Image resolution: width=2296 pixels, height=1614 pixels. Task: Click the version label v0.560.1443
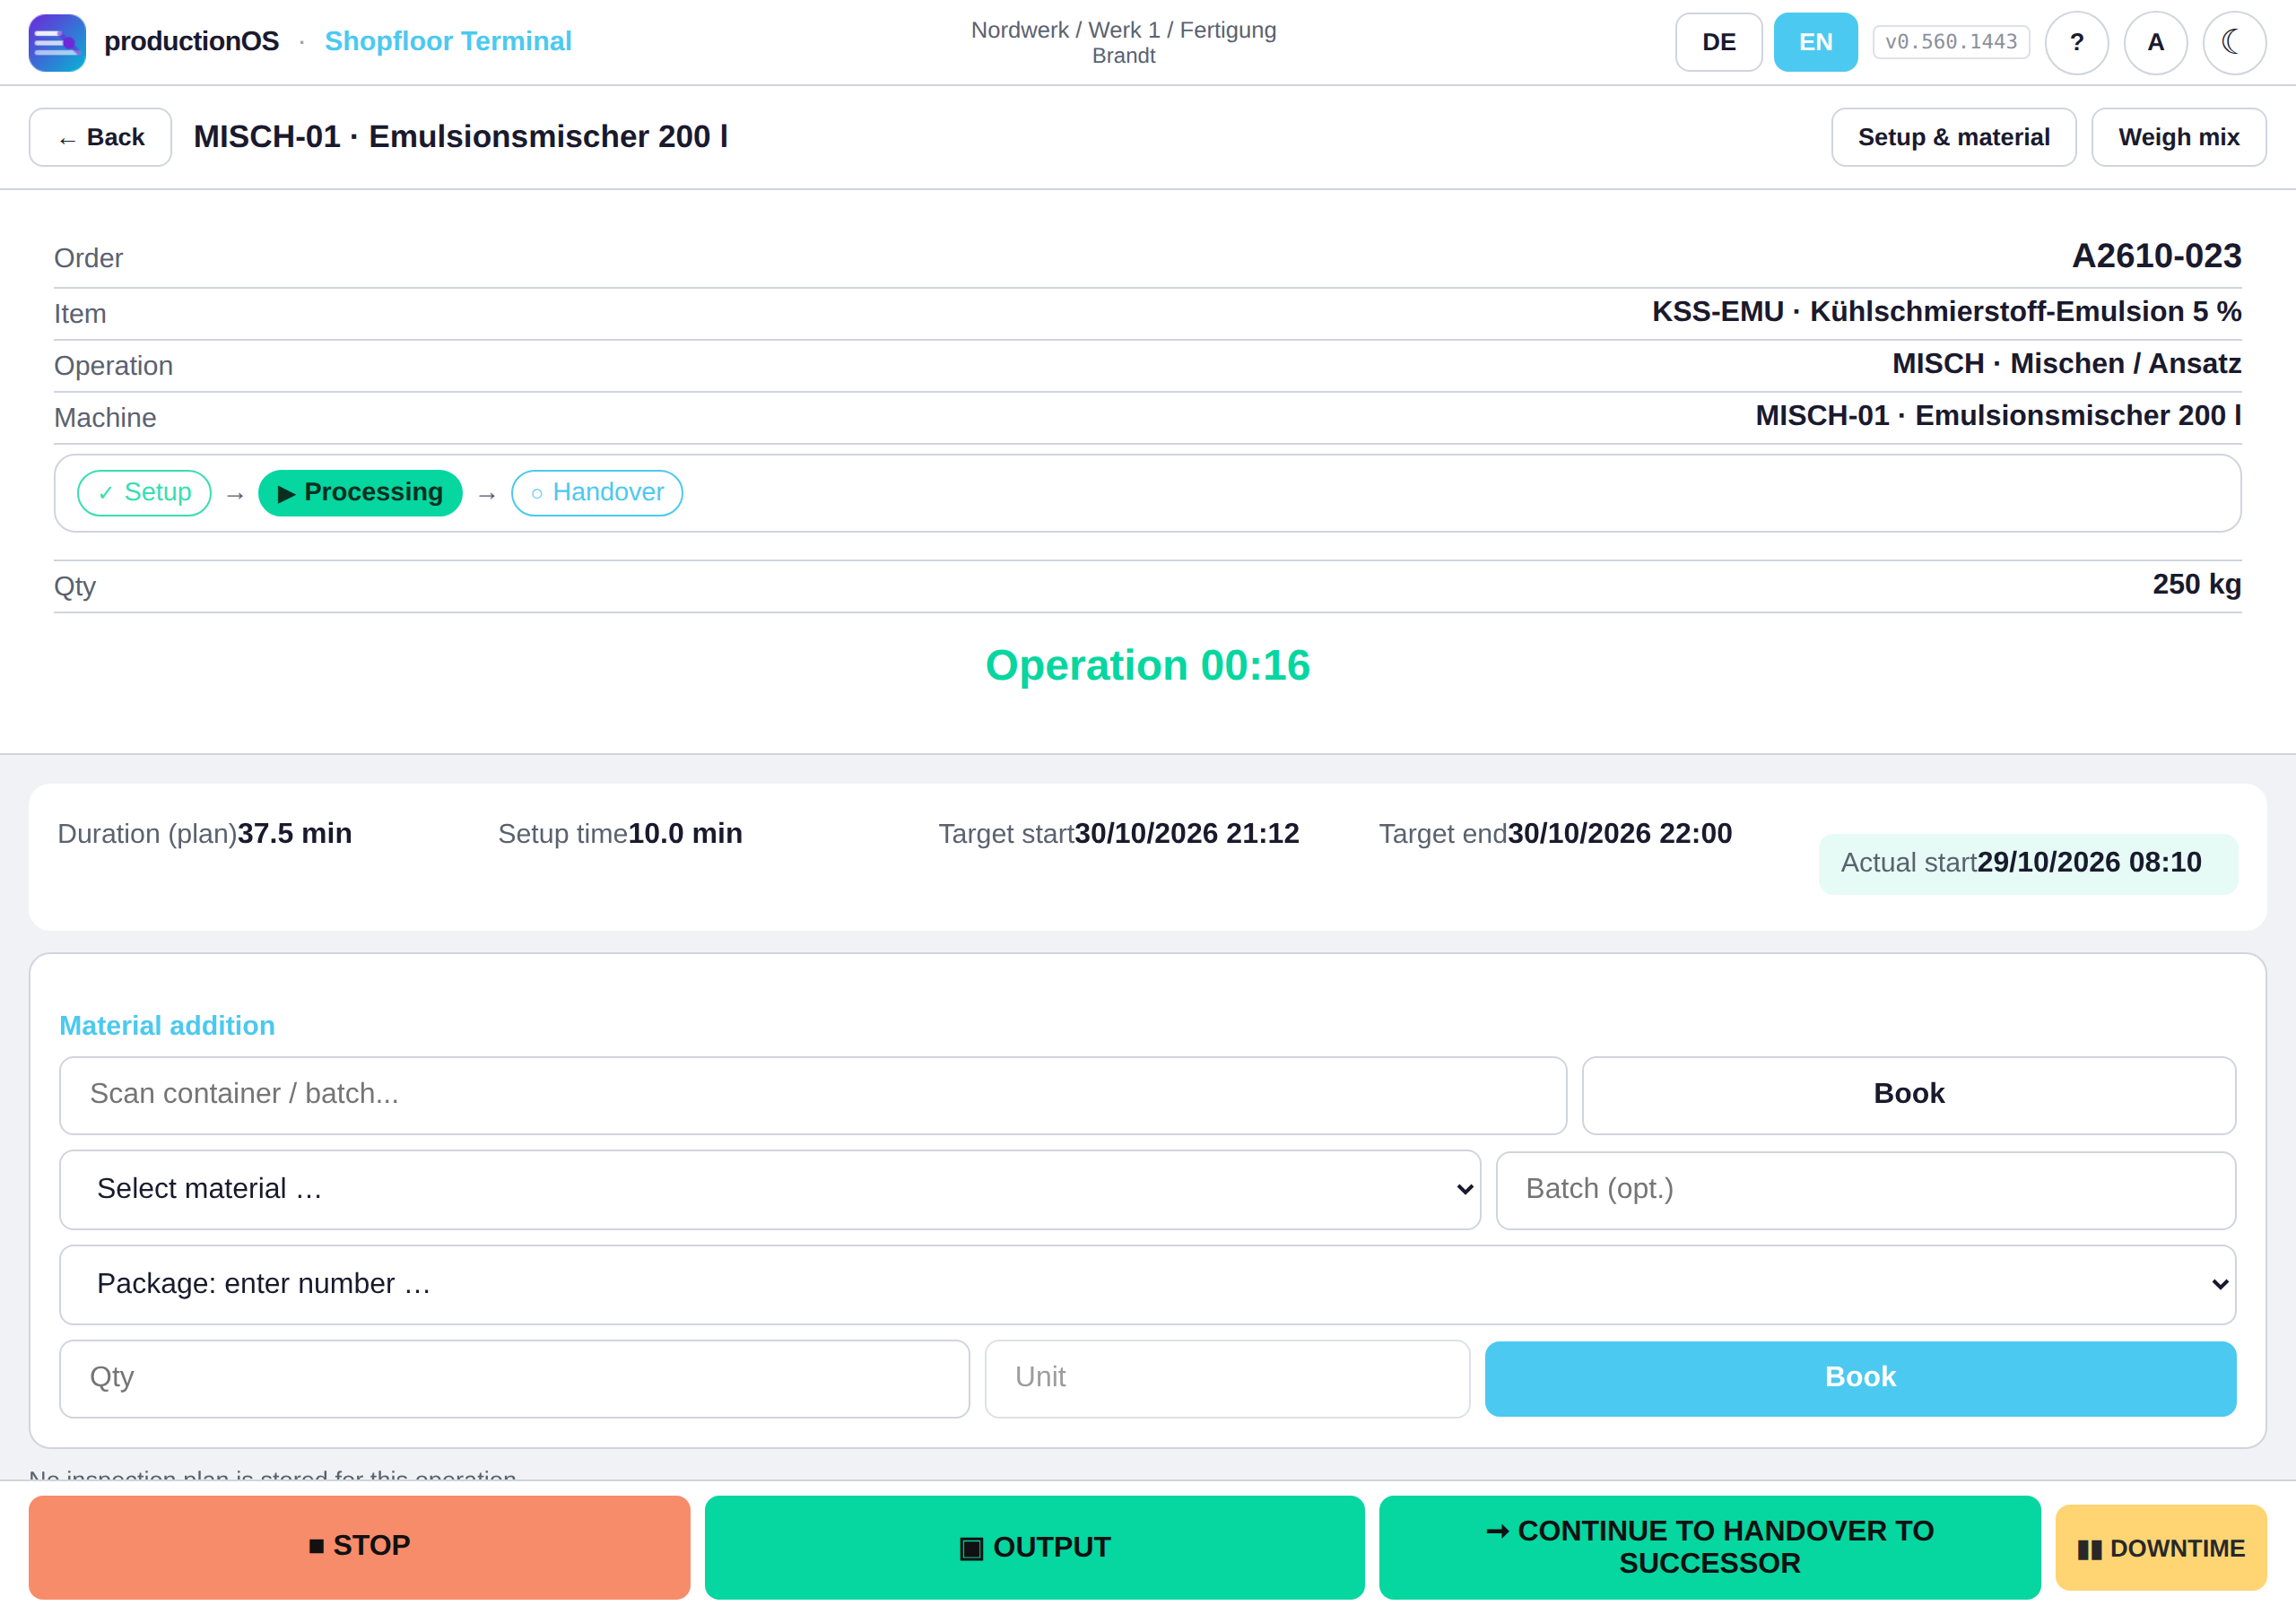point(1950,42)
